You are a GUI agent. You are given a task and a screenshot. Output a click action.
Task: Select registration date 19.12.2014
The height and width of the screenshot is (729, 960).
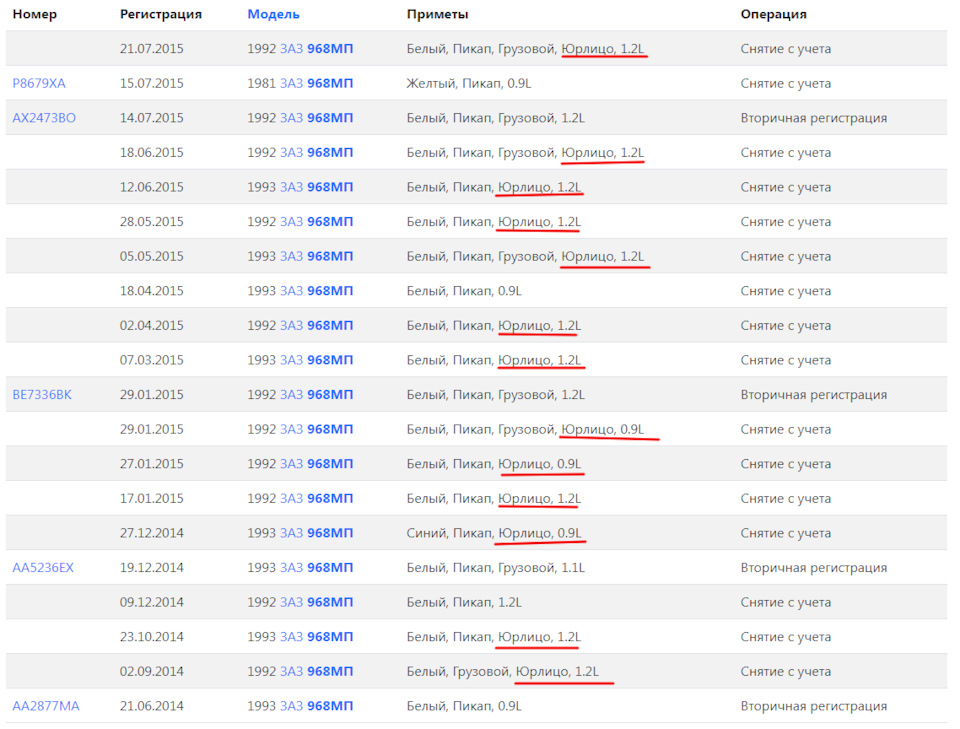point(151,567)
